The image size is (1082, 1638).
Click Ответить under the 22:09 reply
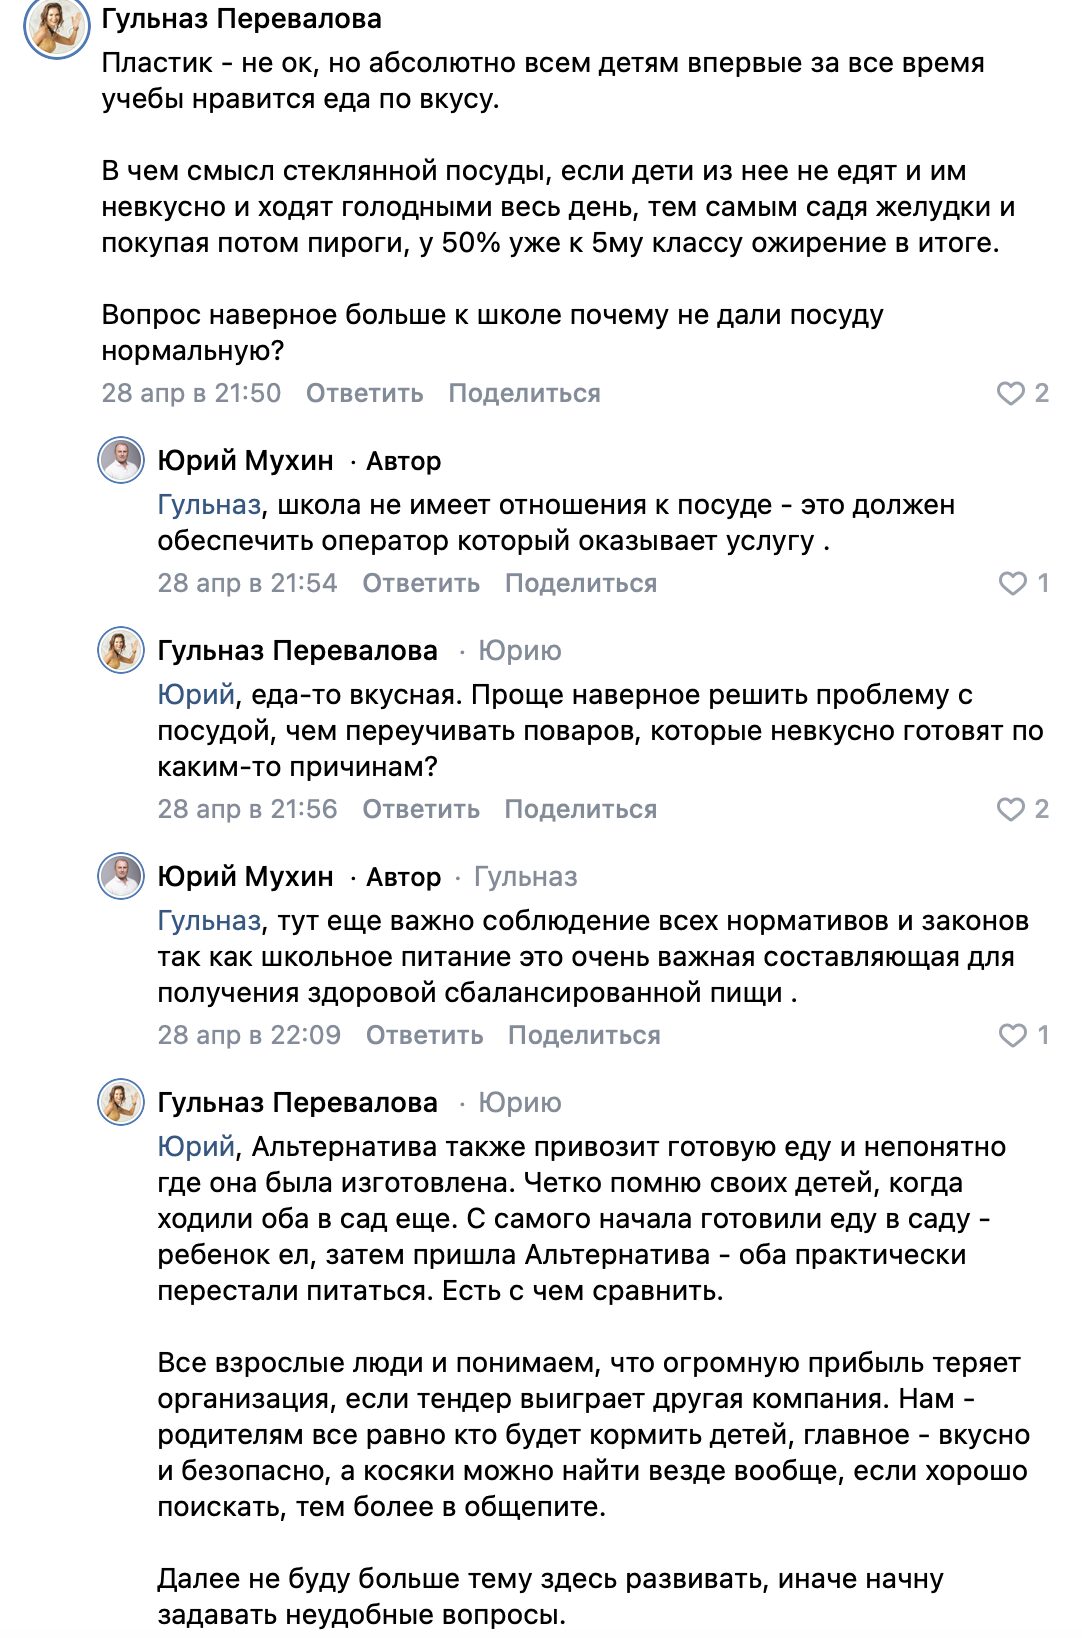coord(424,1035)
